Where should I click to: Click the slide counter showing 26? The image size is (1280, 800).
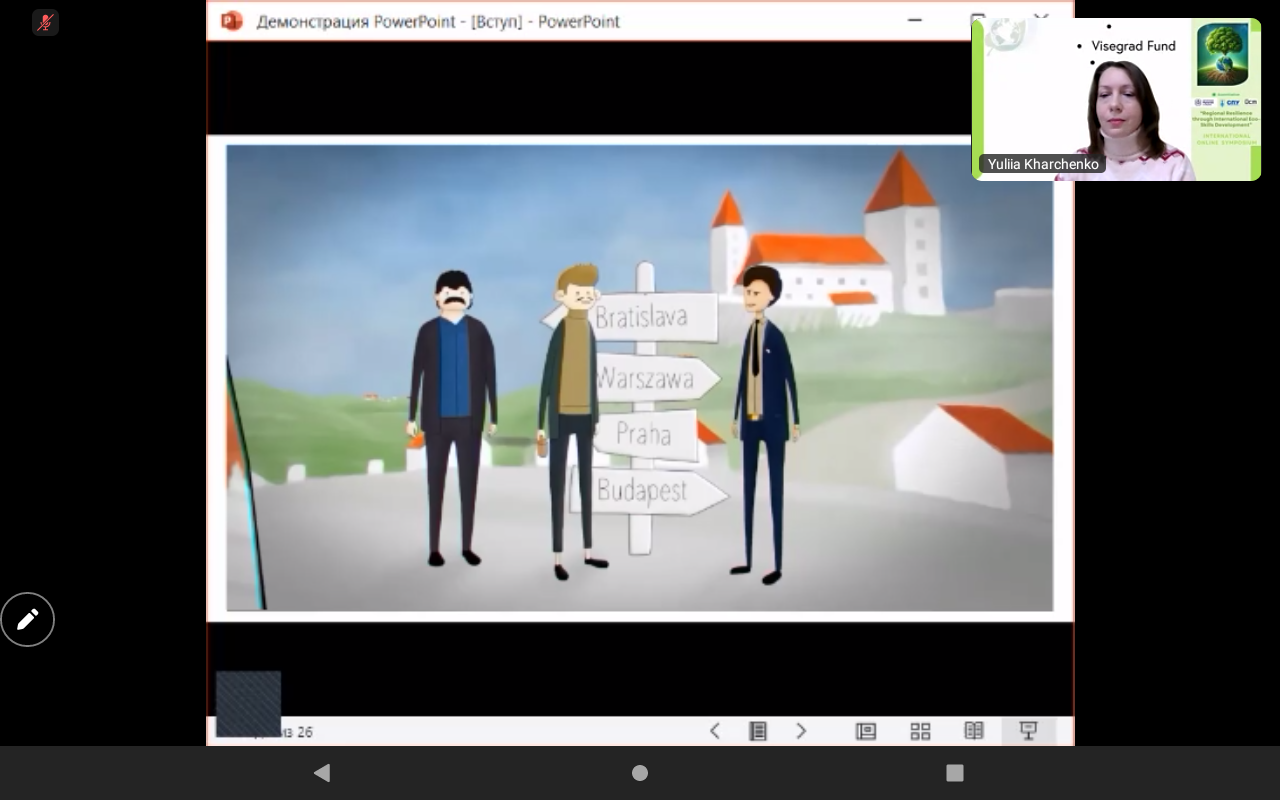[295, 732]
